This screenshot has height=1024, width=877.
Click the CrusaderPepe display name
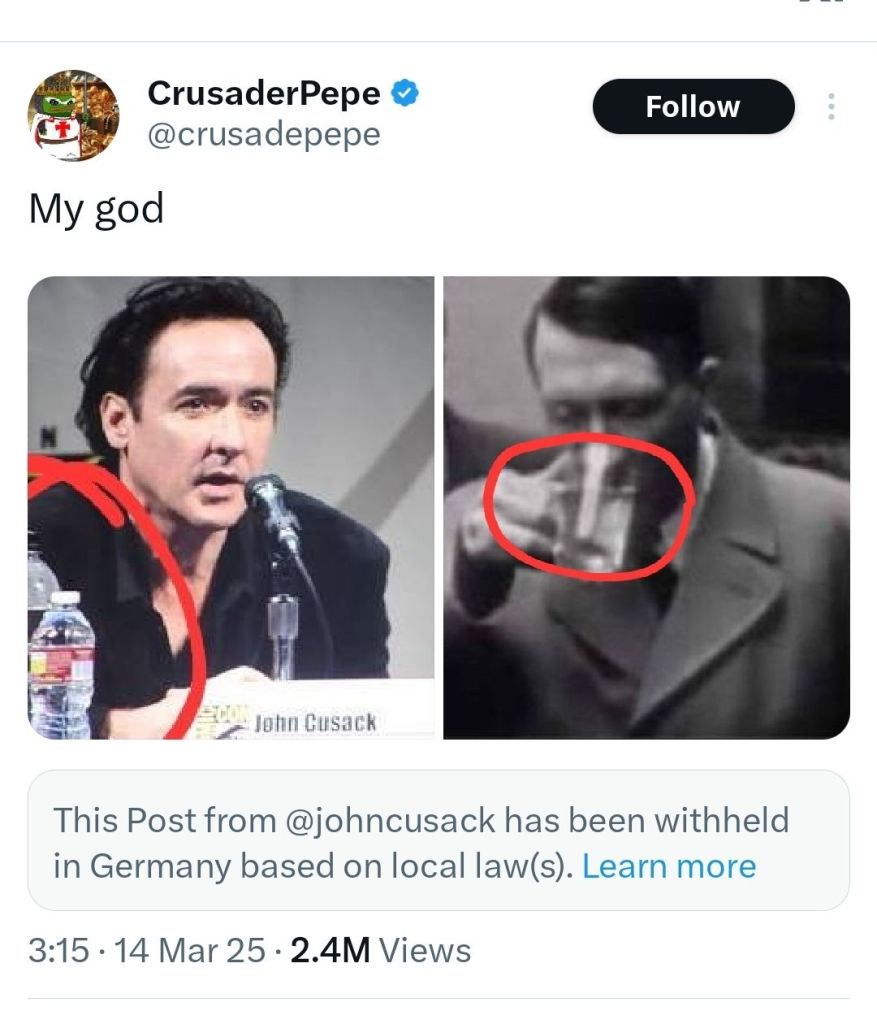pos(264,94)
